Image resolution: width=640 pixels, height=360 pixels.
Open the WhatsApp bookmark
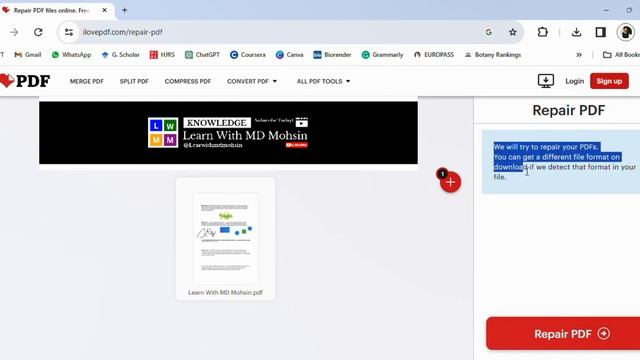click(71, 55)
